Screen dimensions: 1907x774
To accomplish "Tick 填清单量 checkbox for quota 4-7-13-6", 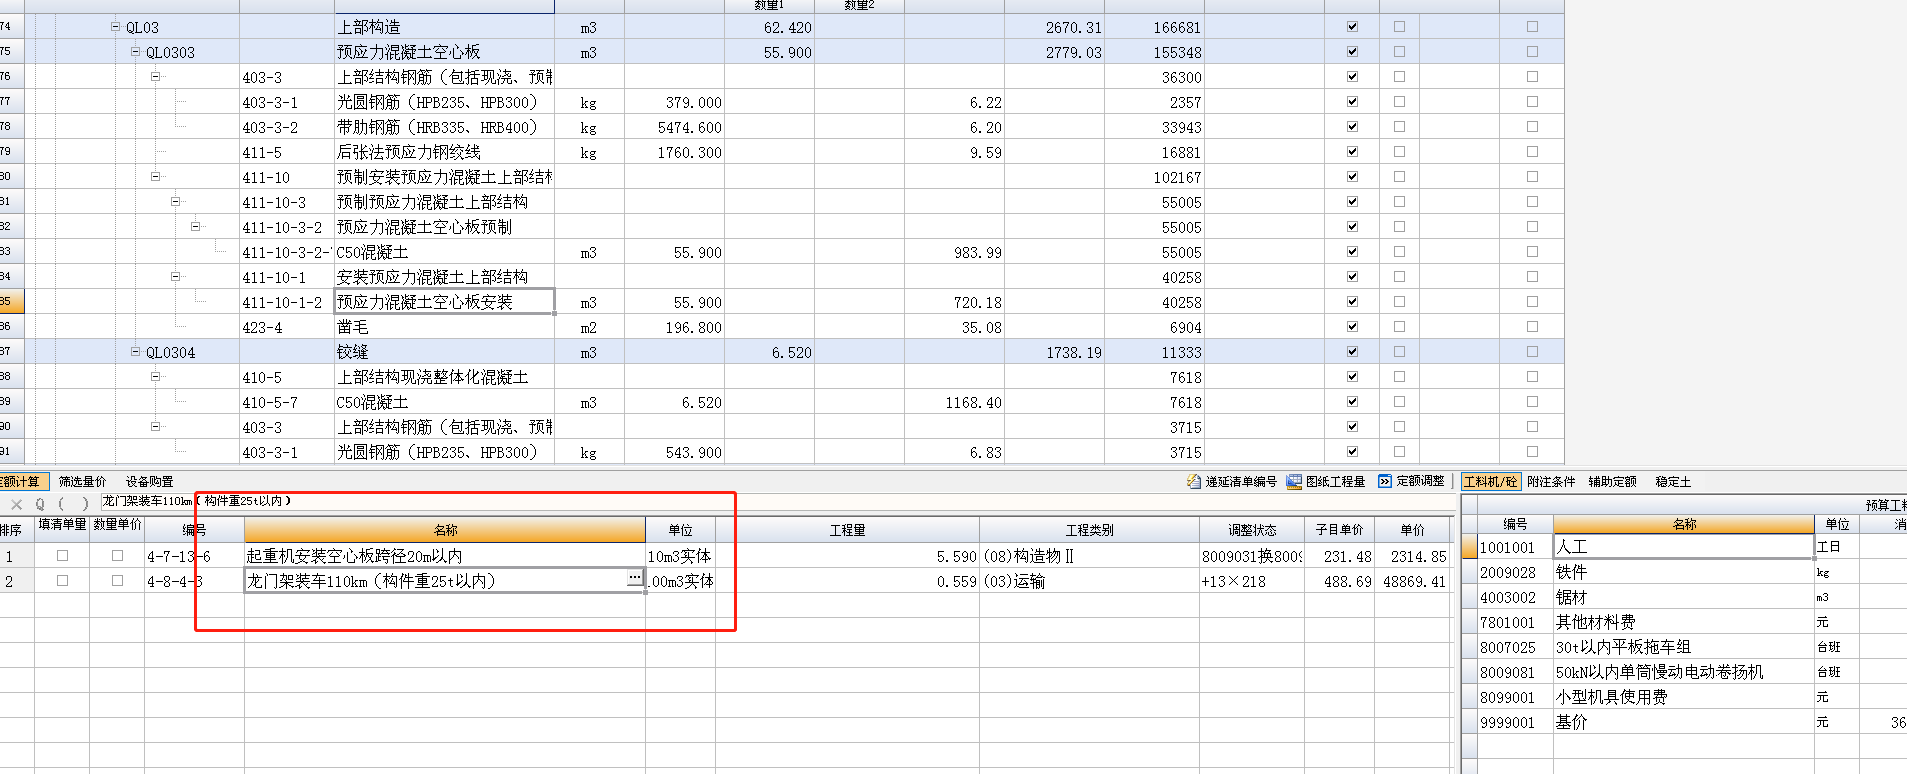I will [63, 555].
